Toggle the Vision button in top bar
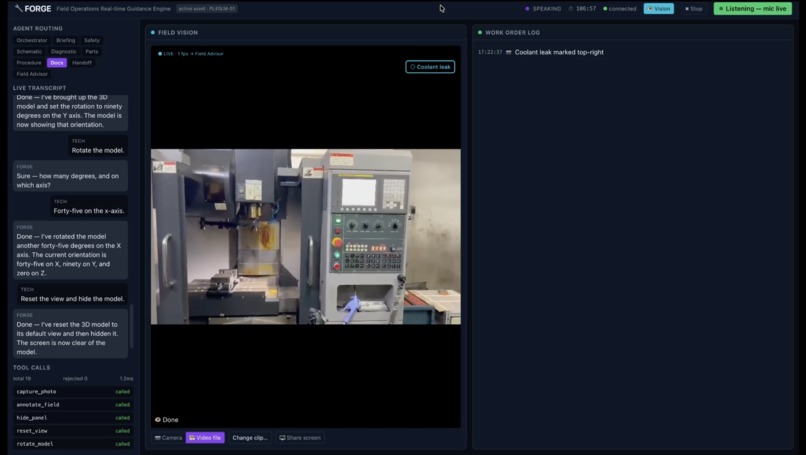This screenshot has width=806, height=455. [x=658, y=9]
